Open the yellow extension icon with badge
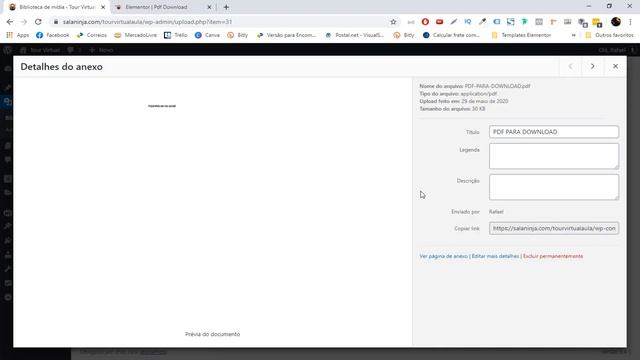The image size is (640, 360). tap(597, 22)
